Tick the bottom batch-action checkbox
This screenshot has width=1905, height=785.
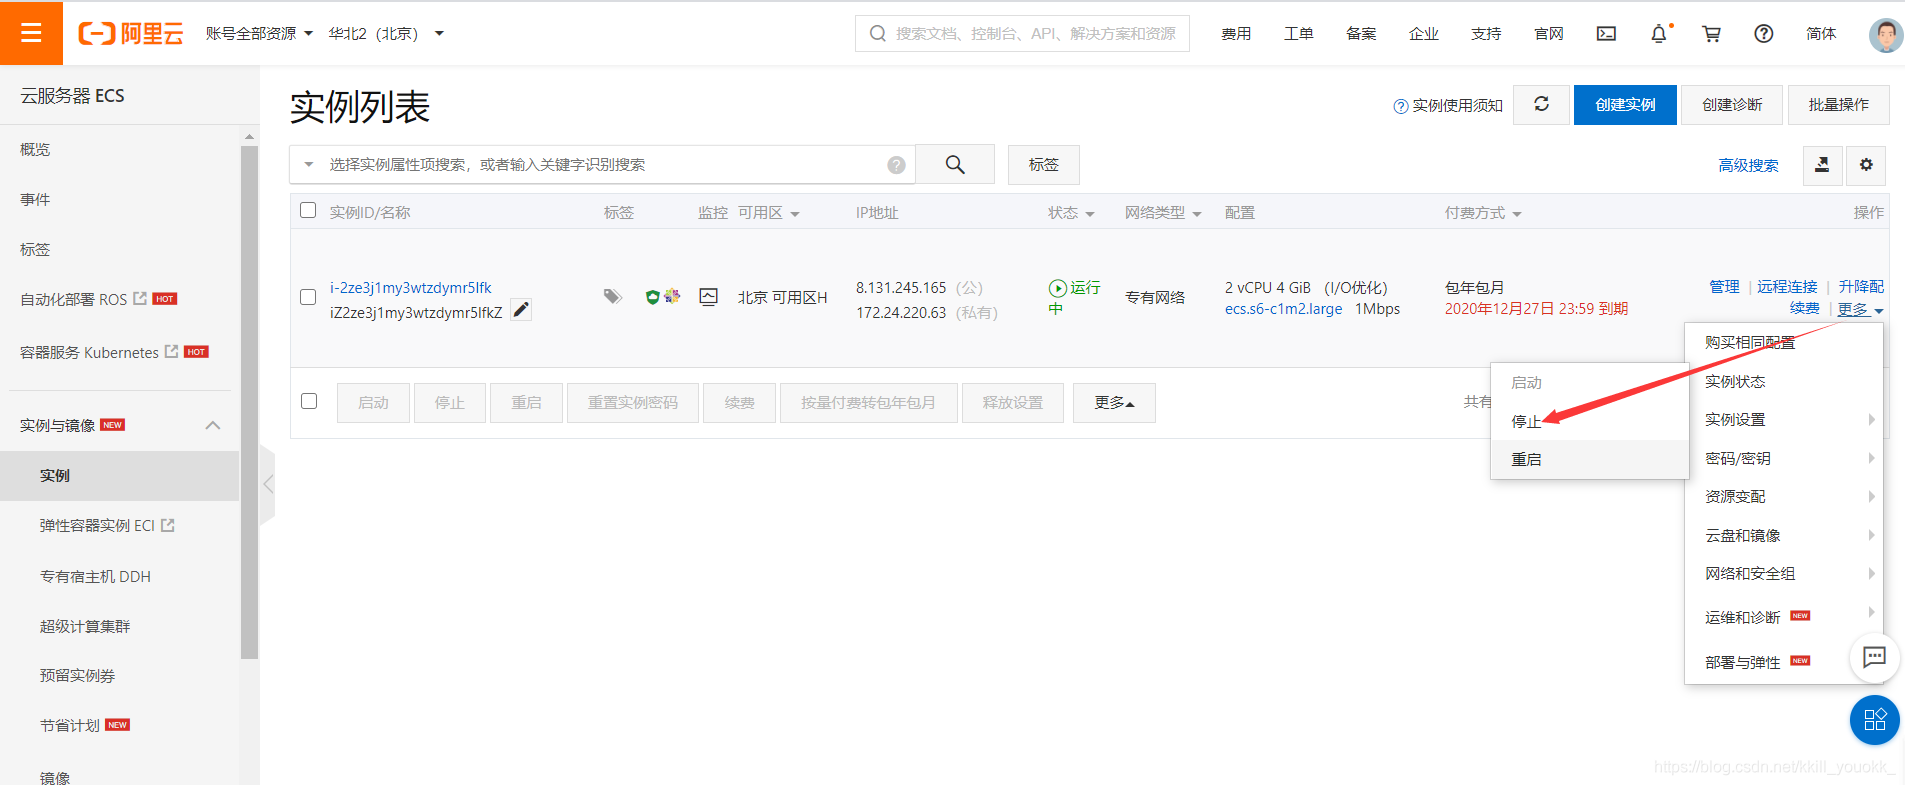(309, 401)
